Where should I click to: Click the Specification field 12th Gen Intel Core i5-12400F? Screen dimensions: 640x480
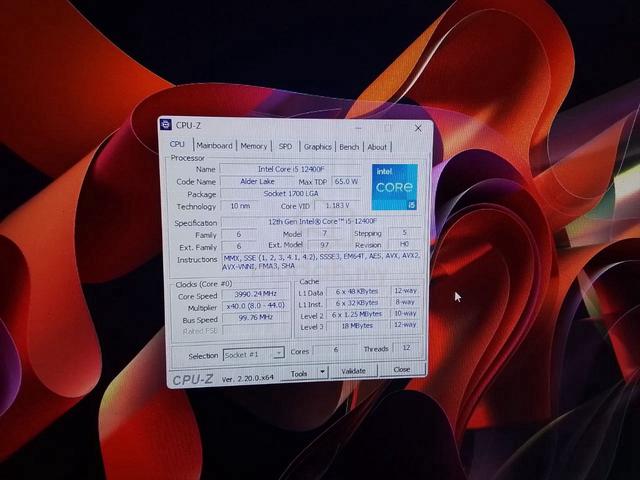click(x=322, y=221)
